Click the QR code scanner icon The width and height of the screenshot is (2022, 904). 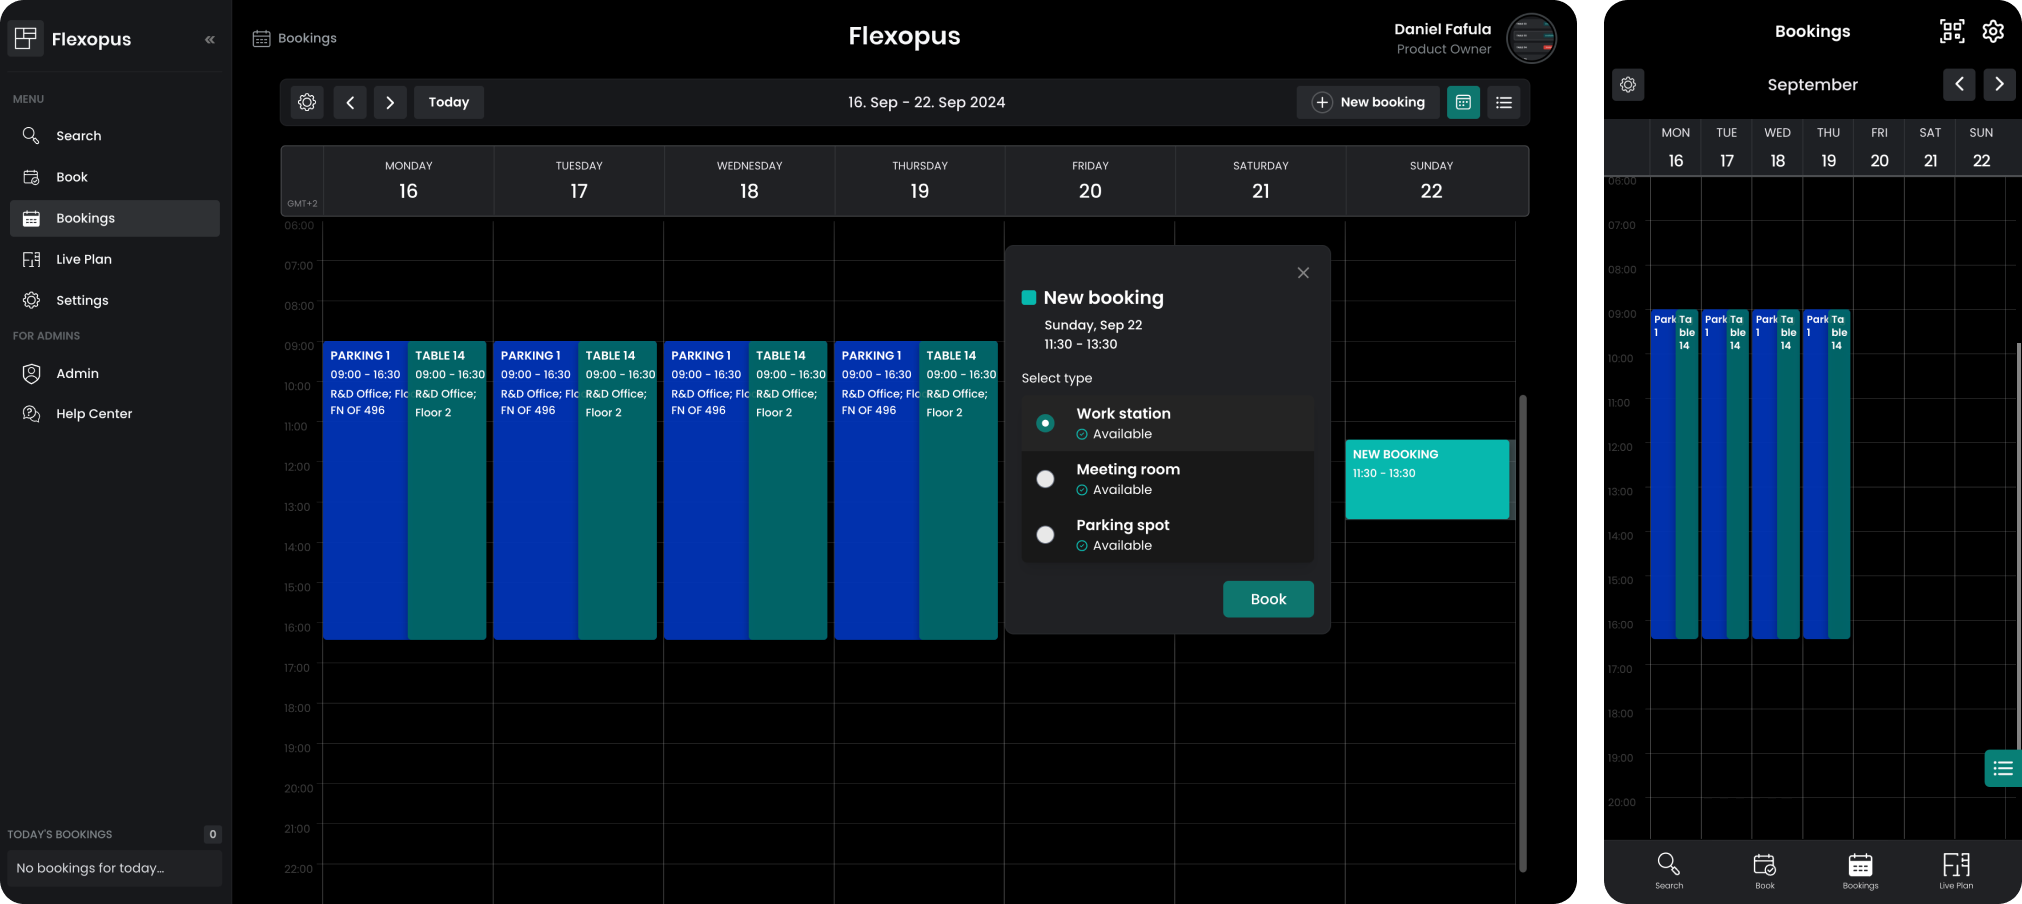coord(1951,31)
